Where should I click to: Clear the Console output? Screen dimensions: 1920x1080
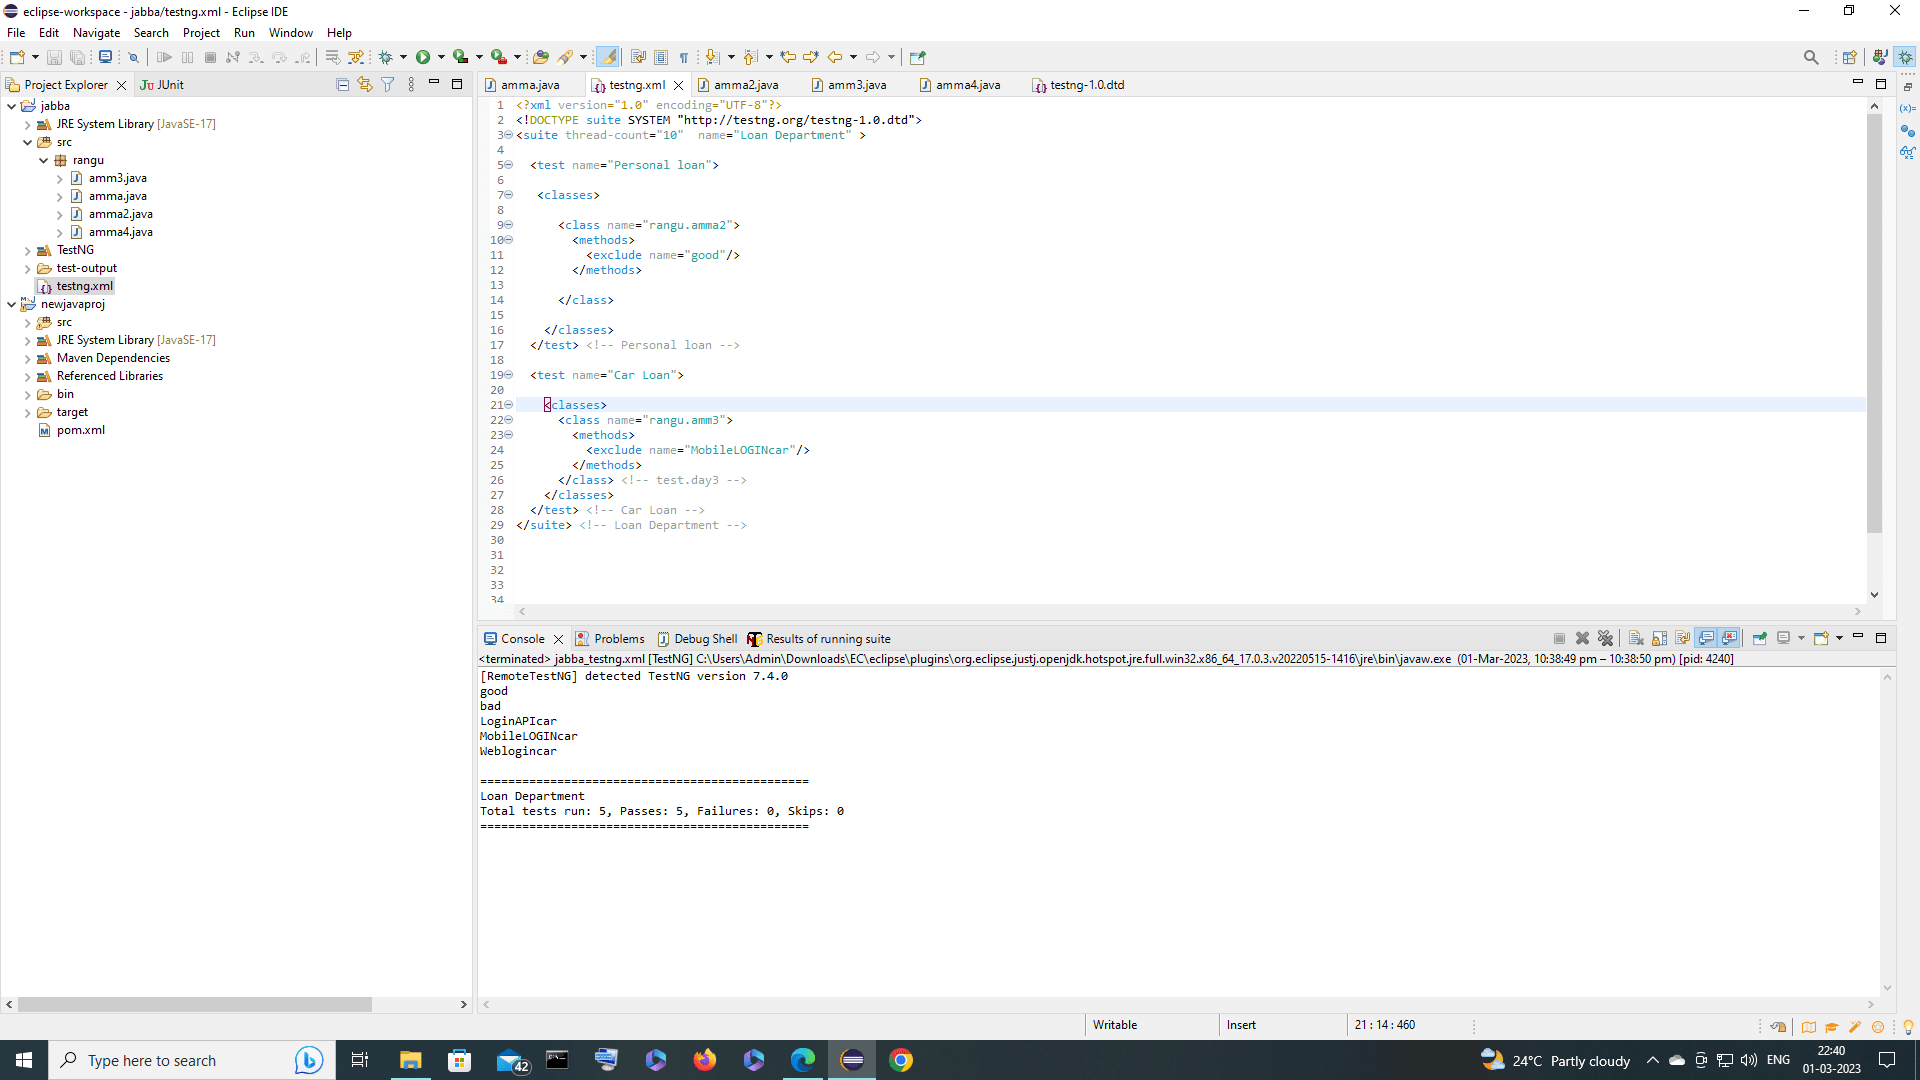click(x=1636, y=638)
